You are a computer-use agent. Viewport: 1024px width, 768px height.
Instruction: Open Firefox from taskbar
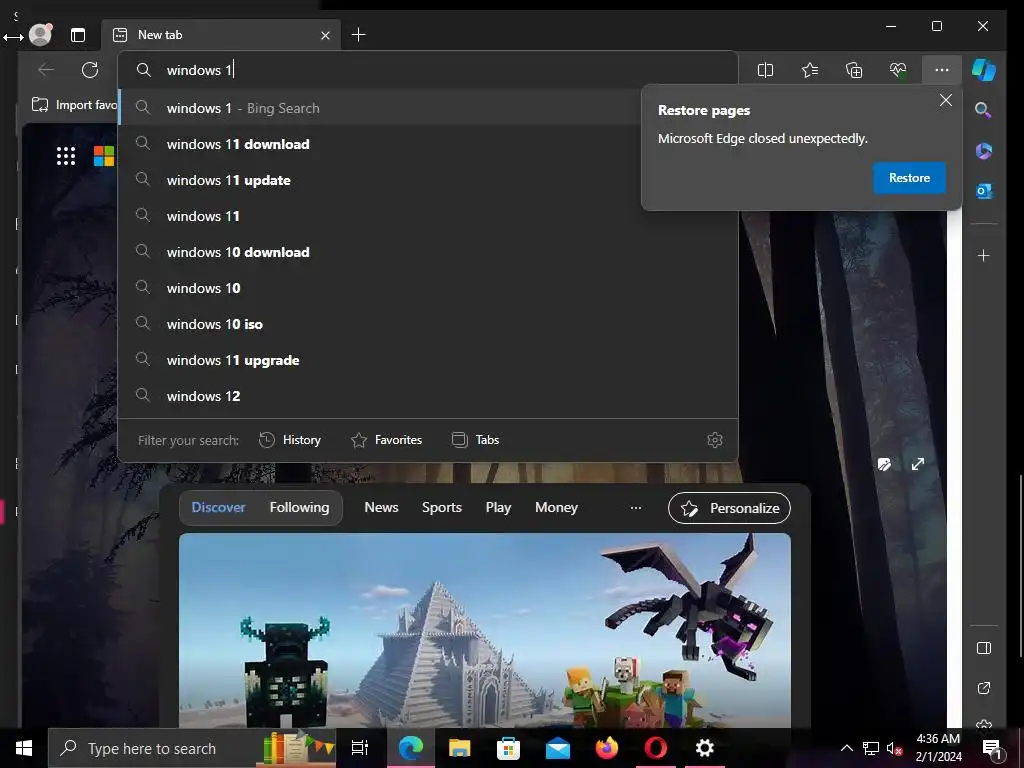pos(607,748)
